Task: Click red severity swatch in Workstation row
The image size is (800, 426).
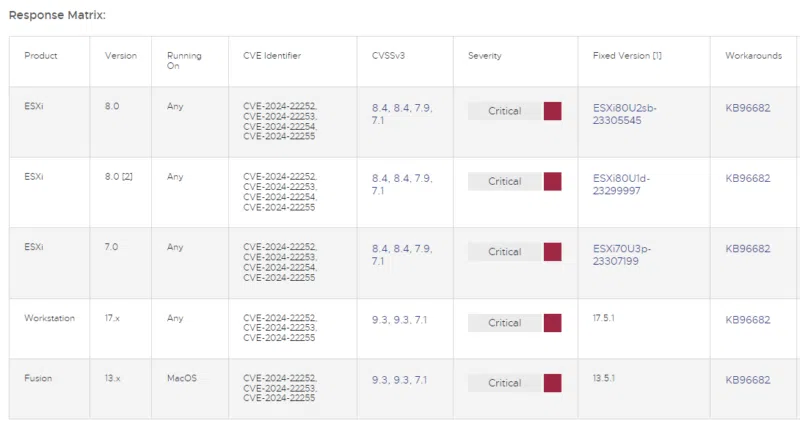Action: tap(553, 322)
